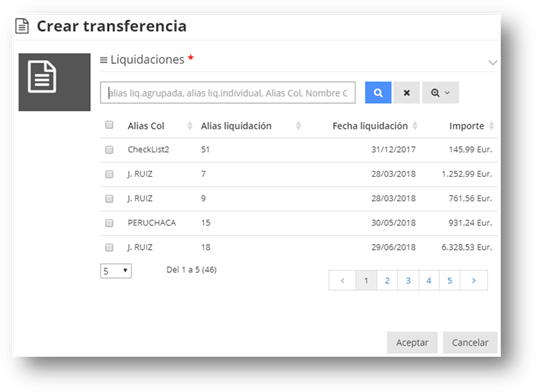The width and height of the screenshot is (536, 392).
Task: Go to page 3 of results
Action: (x=408, y=281)
